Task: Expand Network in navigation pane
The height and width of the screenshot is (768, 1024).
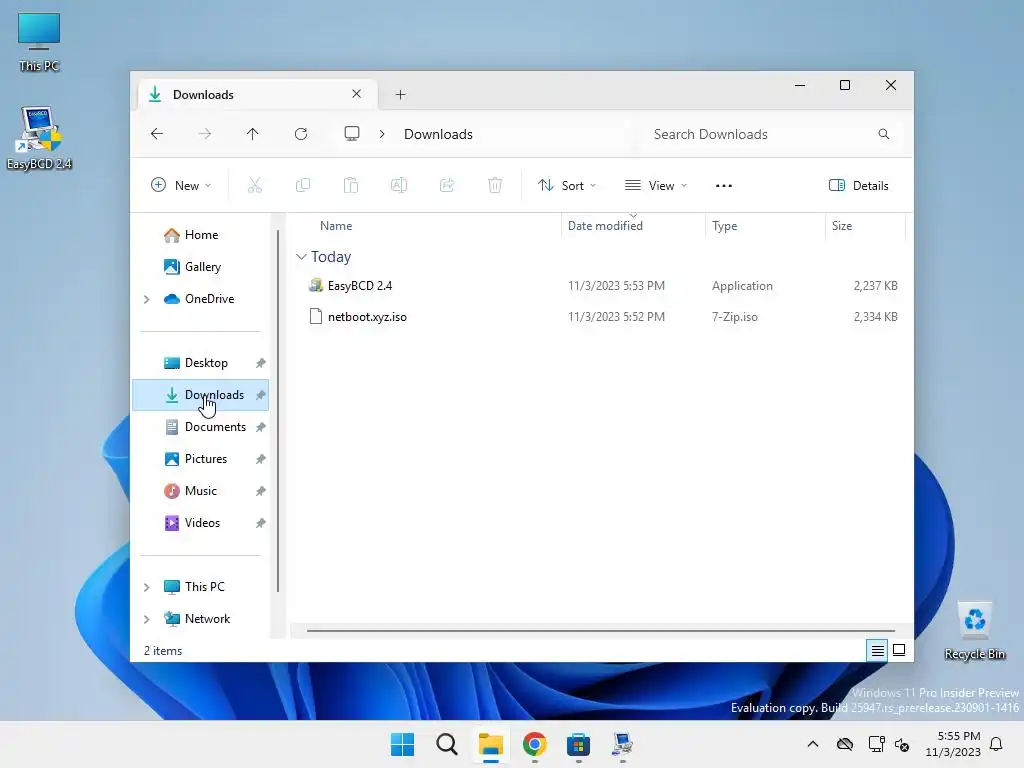Action: (146, 619)
